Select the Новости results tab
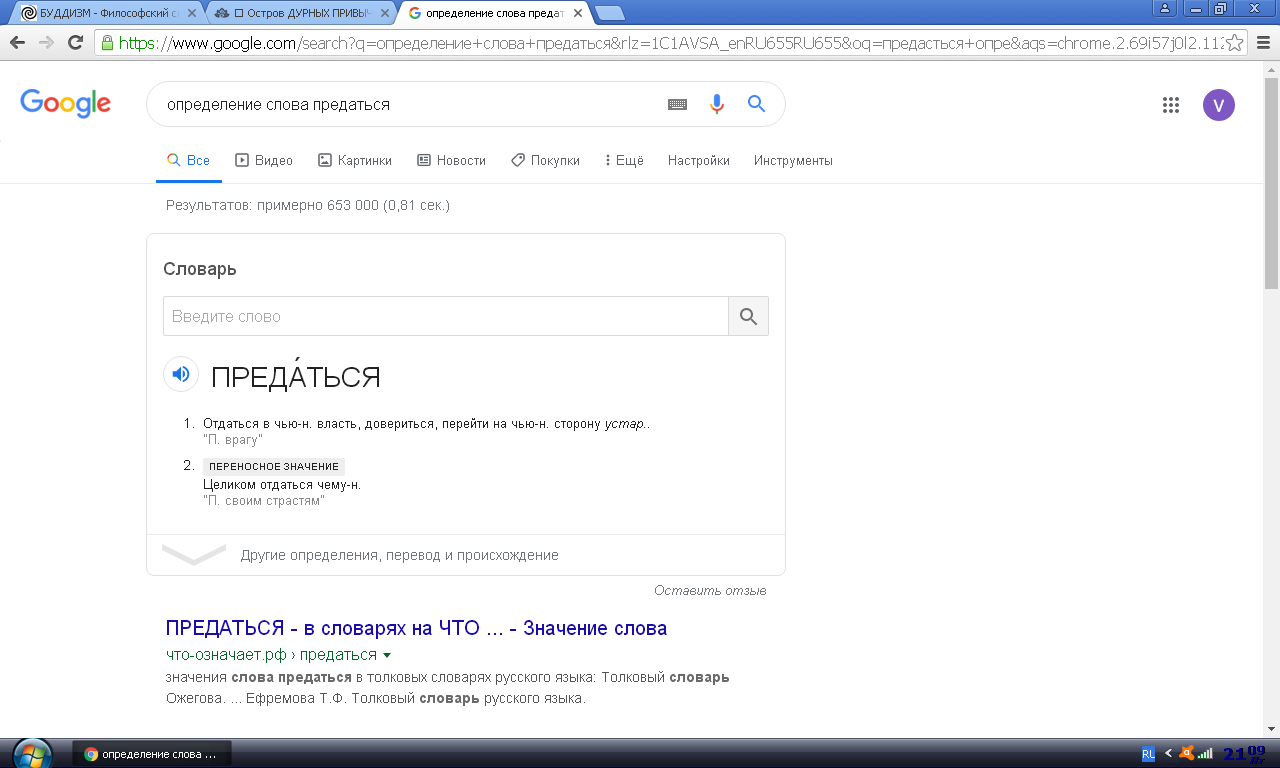This screenshot has width=1280, height=768. coord(451,160)
